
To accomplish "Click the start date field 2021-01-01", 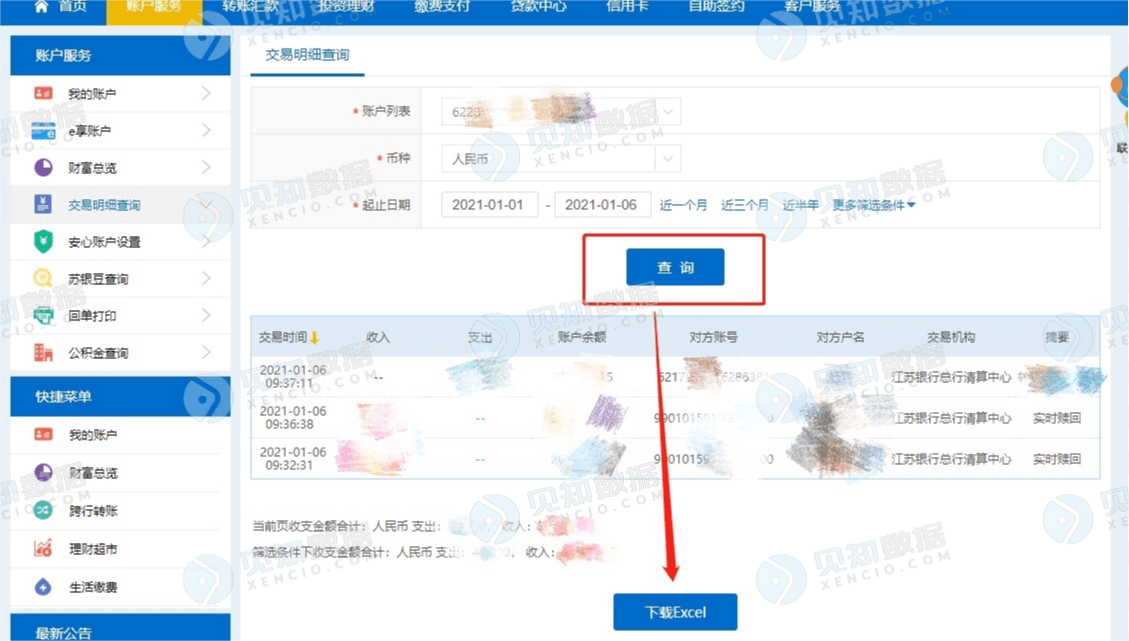I will point(490,205).
